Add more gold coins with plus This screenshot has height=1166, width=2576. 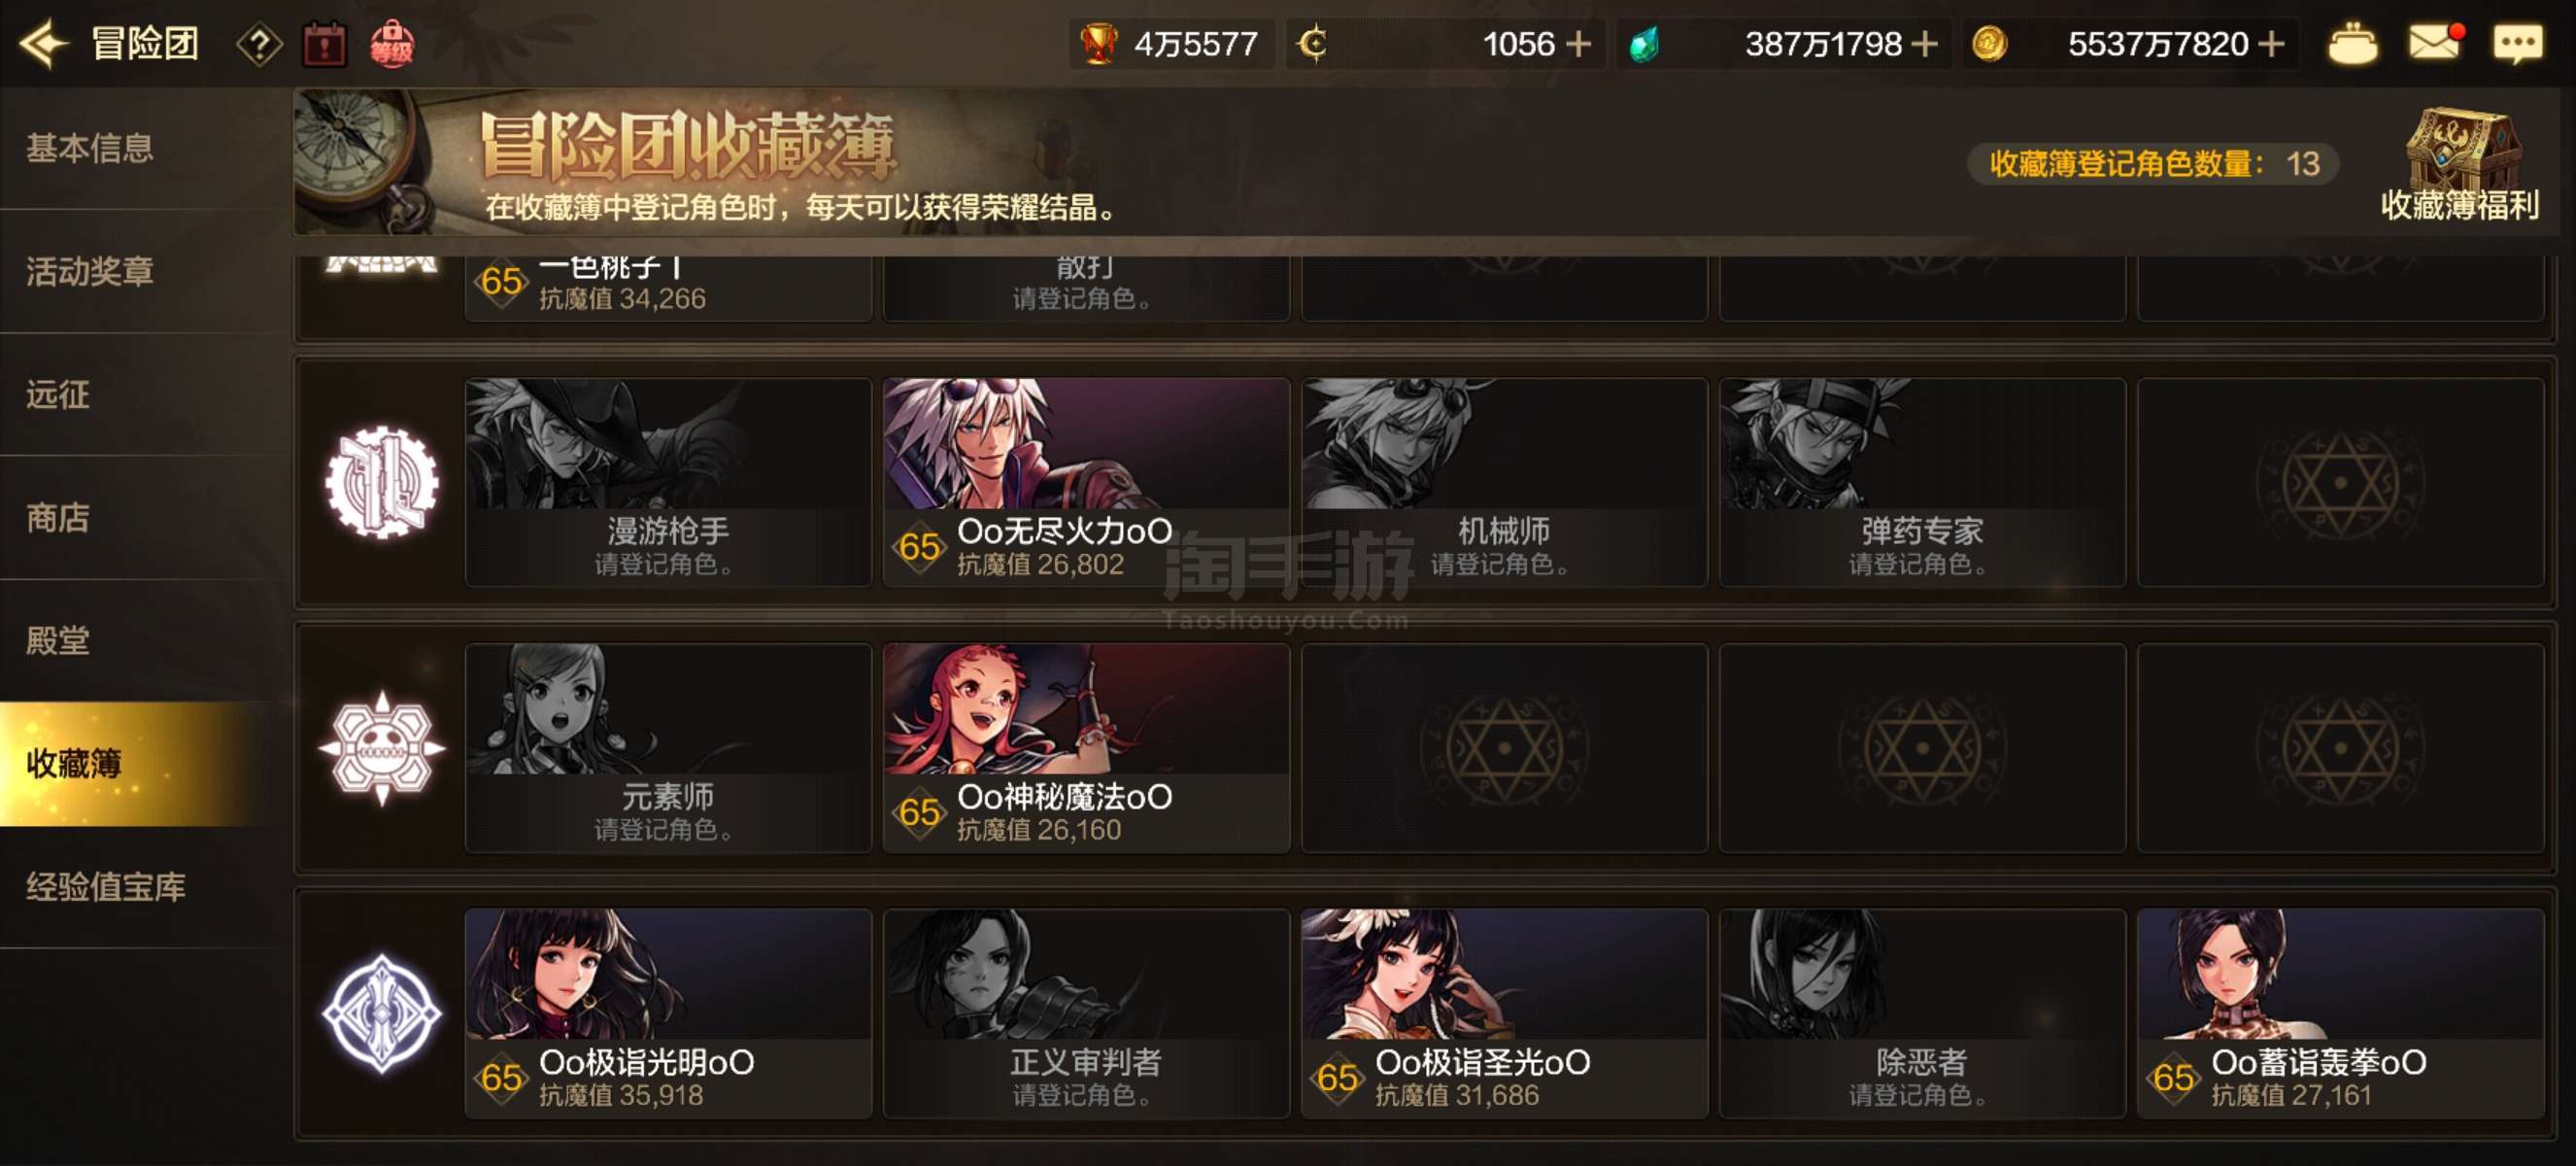pyautogui.click(x=2271, y=44)
